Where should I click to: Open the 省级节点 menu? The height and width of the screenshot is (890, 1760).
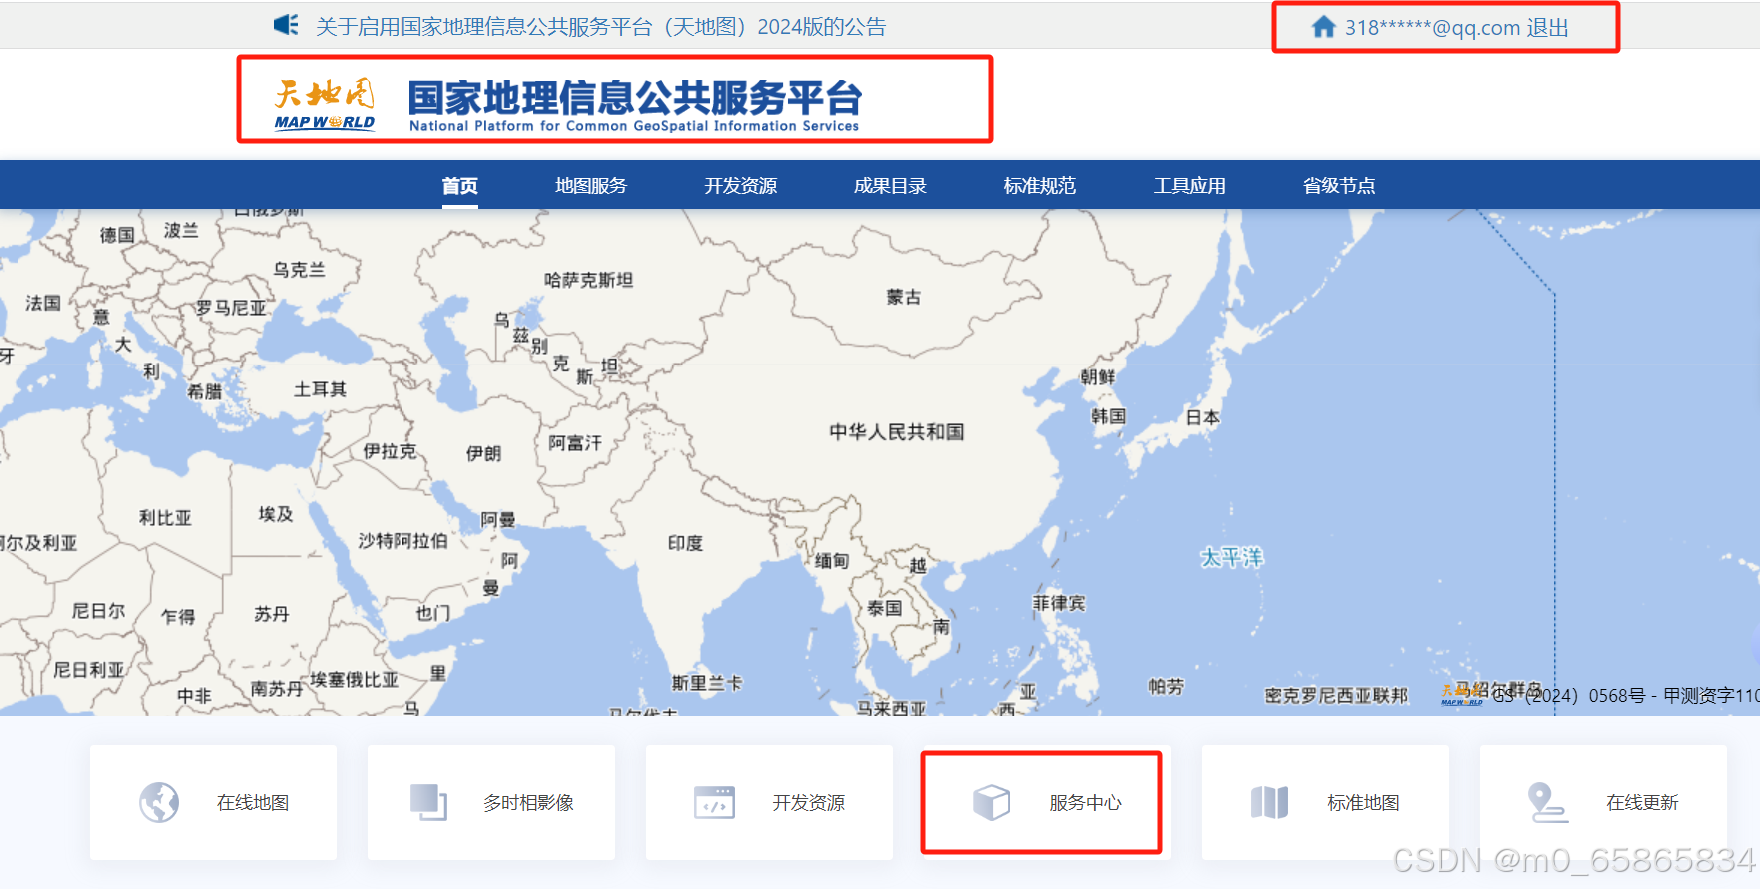click(x=1339, y=186)
